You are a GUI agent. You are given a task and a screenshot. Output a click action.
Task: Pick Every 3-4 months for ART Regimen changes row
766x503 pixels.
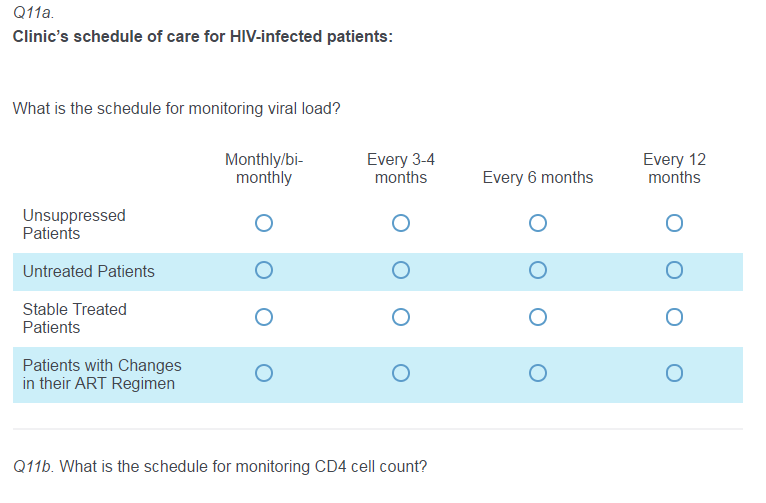point(401,373)
